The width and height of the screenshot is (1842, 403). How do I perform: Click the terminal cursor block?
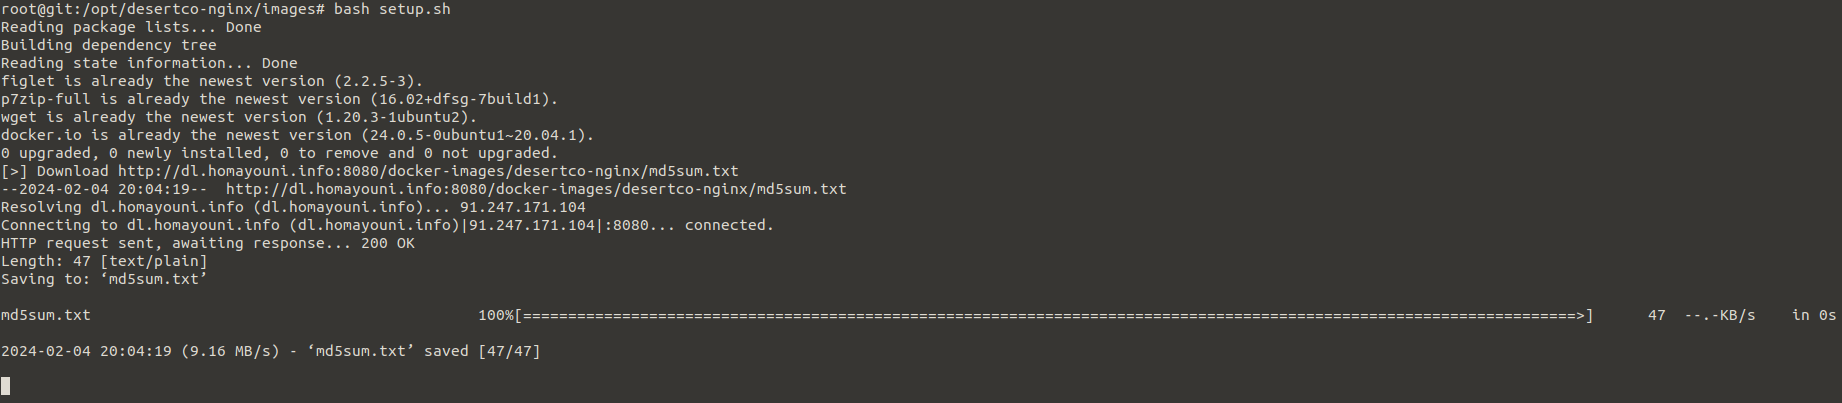click(5, 386)
